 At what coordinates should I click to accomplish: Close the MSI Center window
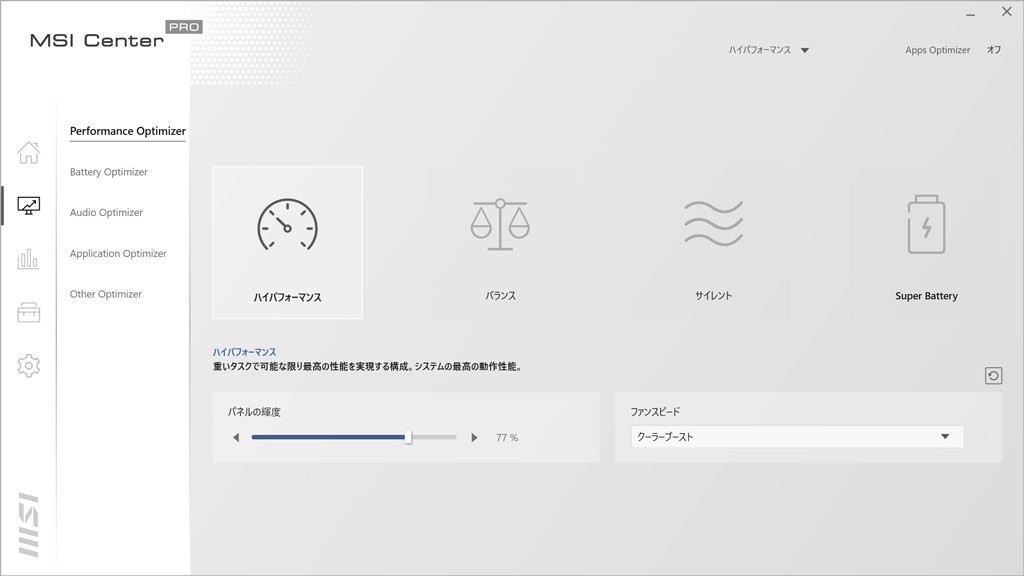coord(1007,12)
